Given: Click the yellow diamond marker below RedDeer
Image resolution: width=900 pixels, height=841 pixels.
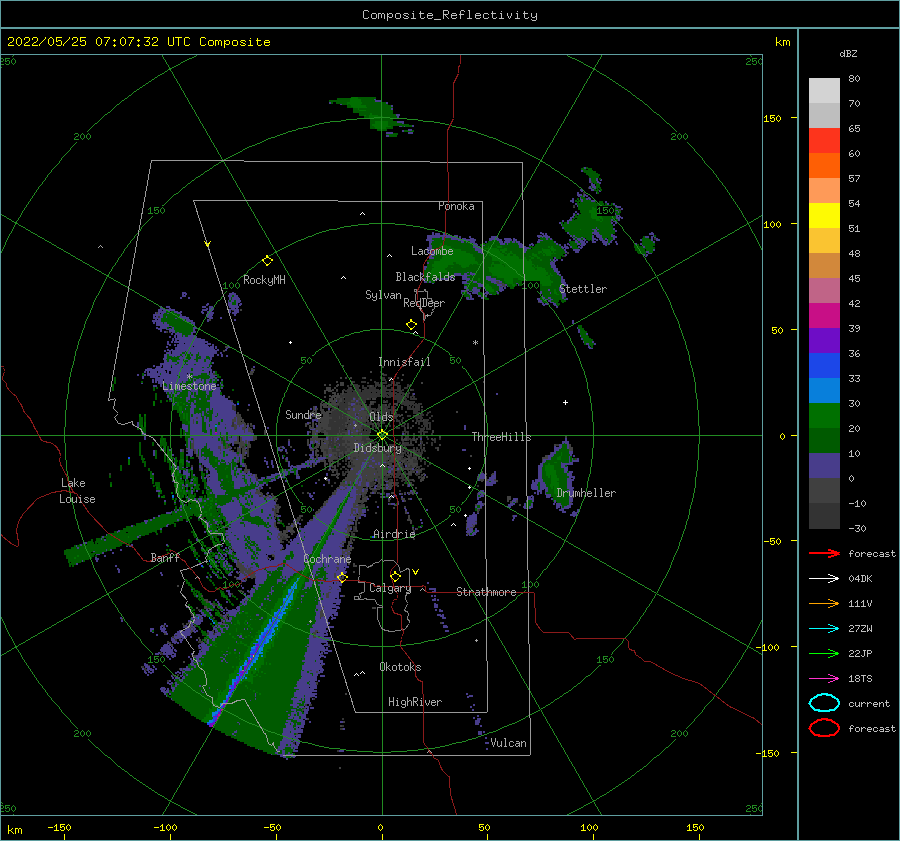Looking at the screenshot, I should tap(411, 325).
